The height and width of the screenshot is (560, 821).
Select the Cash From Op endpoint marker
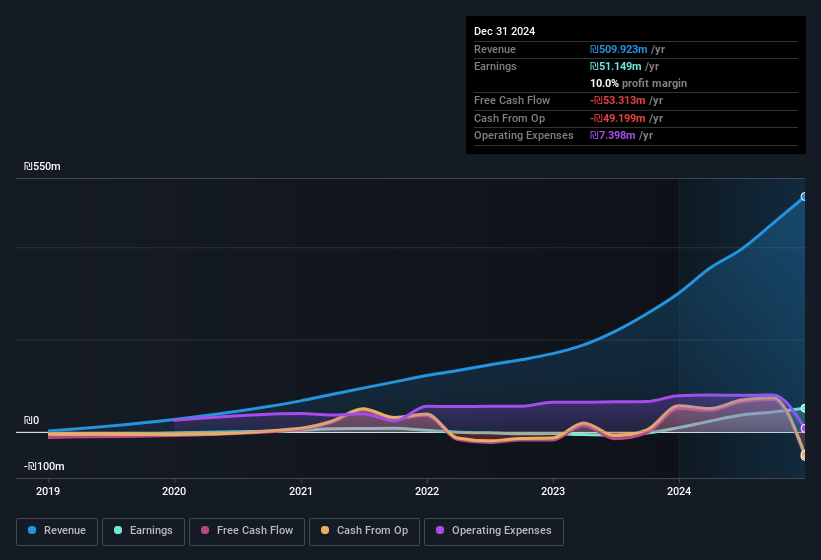tap(804, 455)
